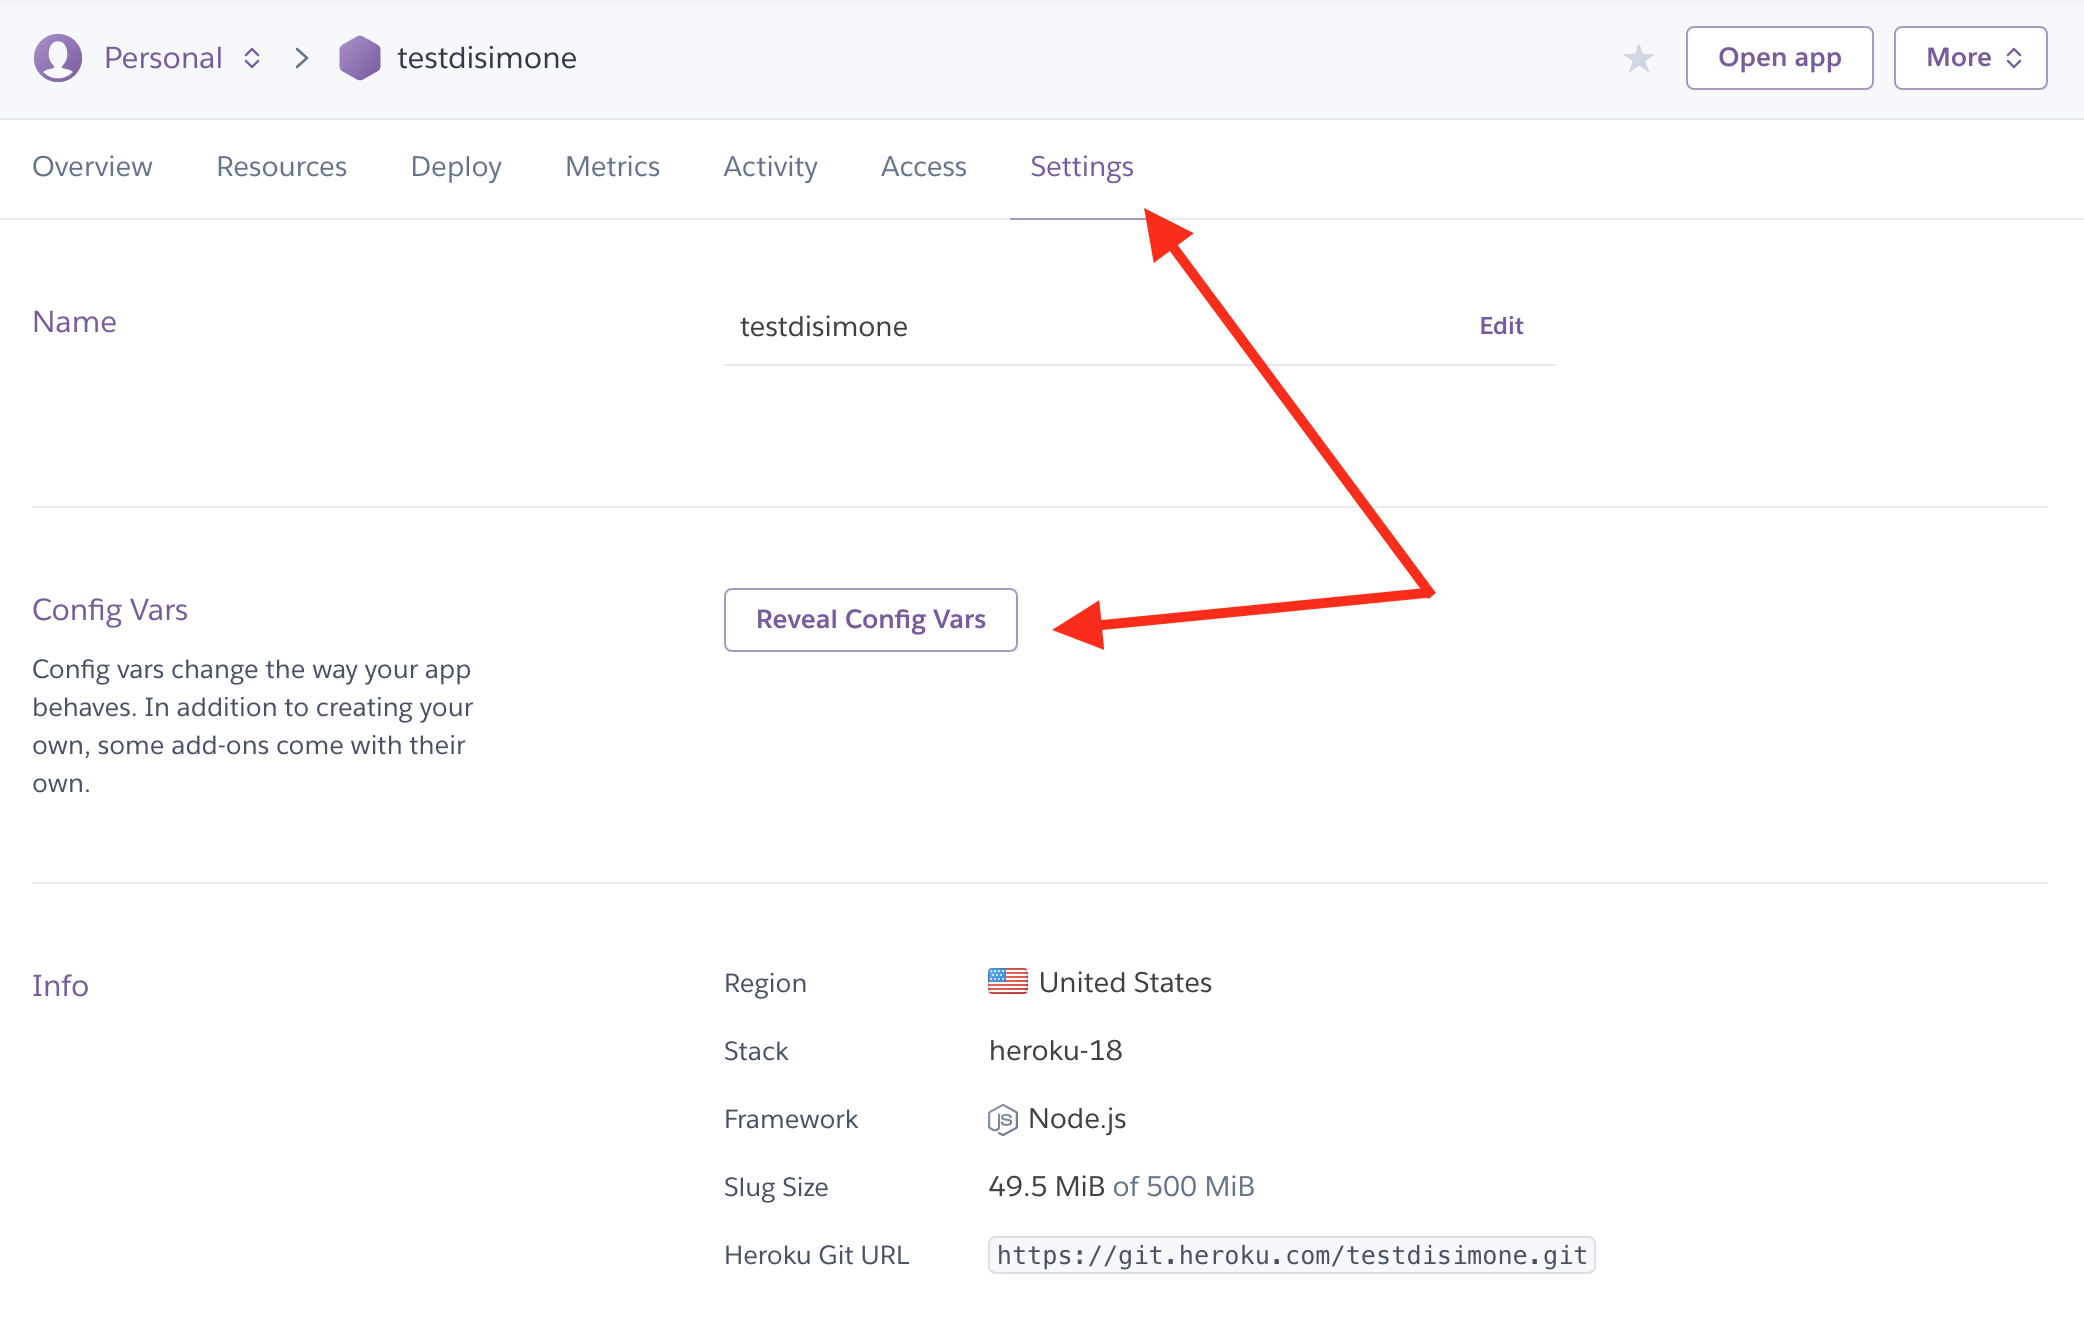Select the Settings tab
2084x1322 pixels.
pos(1081,166)
